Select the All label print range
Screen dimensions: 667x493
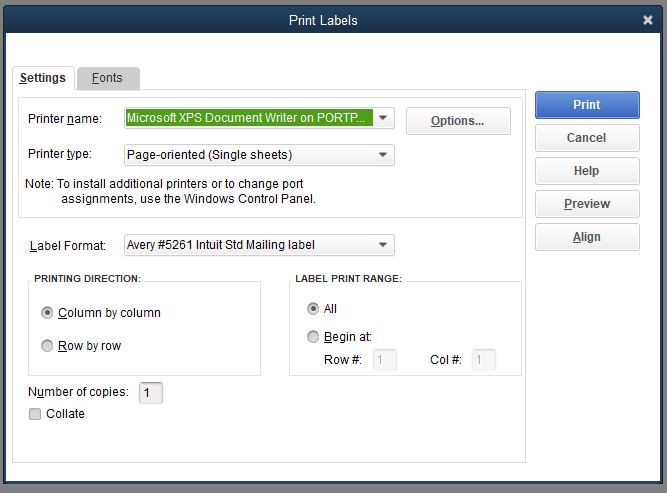point(313,309)
